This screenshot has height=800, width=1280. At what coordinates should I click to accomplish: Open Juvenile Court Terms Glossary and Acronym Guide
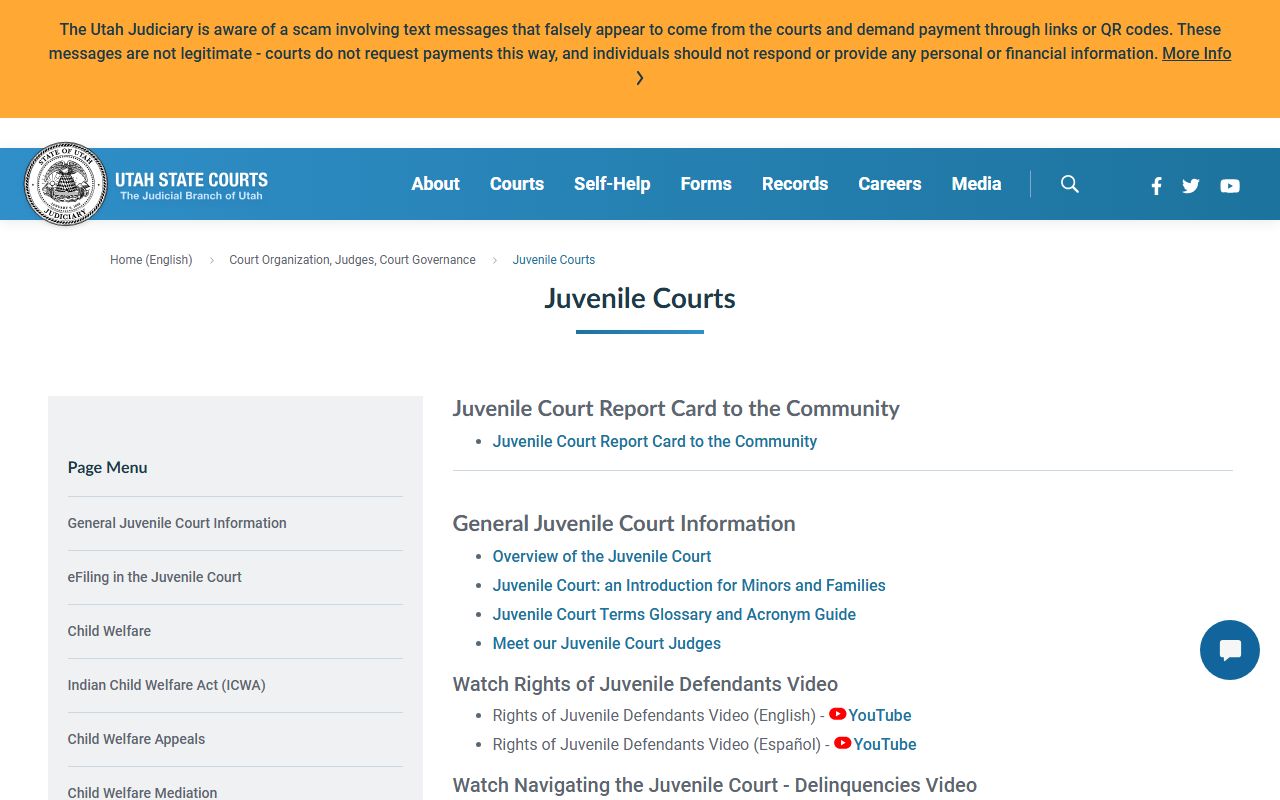point(674,615)
